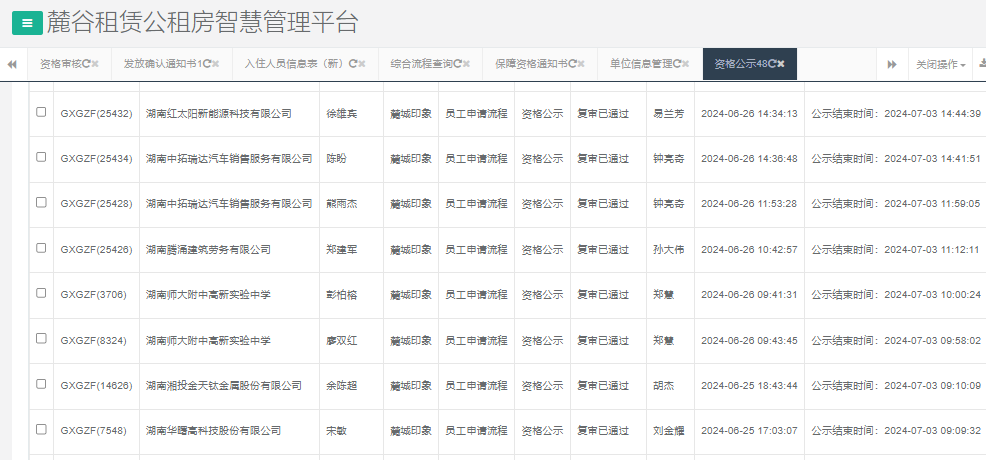Click 麓城印象 in 郑建军 row

(x=411, y=249)
